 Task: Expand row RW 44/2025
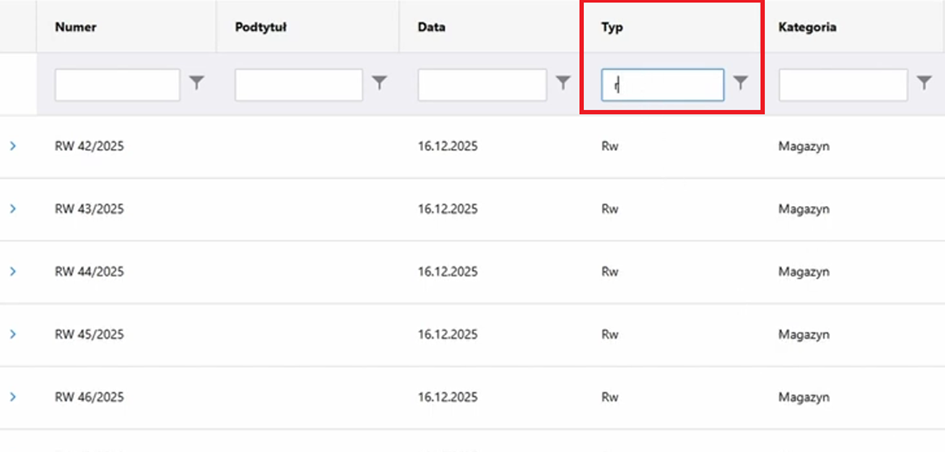13,271
